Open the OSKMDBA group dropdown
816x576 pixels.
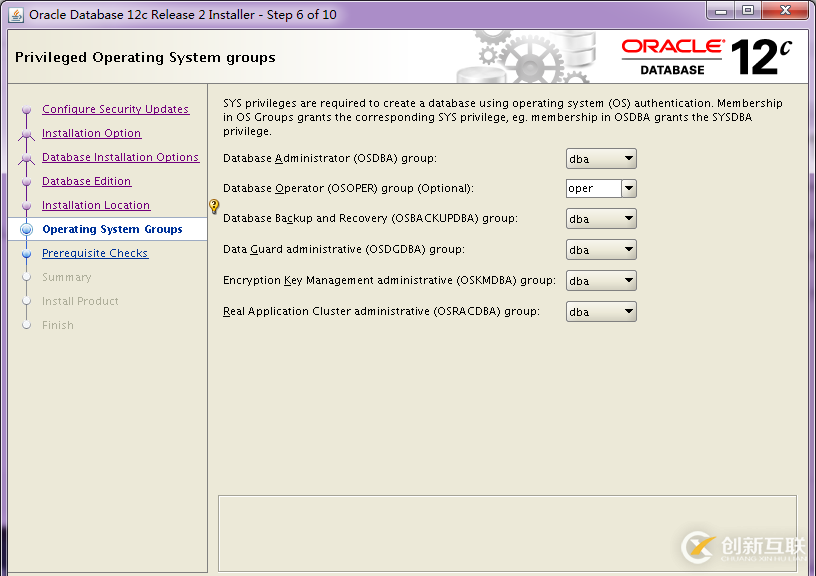pos(601,280)
